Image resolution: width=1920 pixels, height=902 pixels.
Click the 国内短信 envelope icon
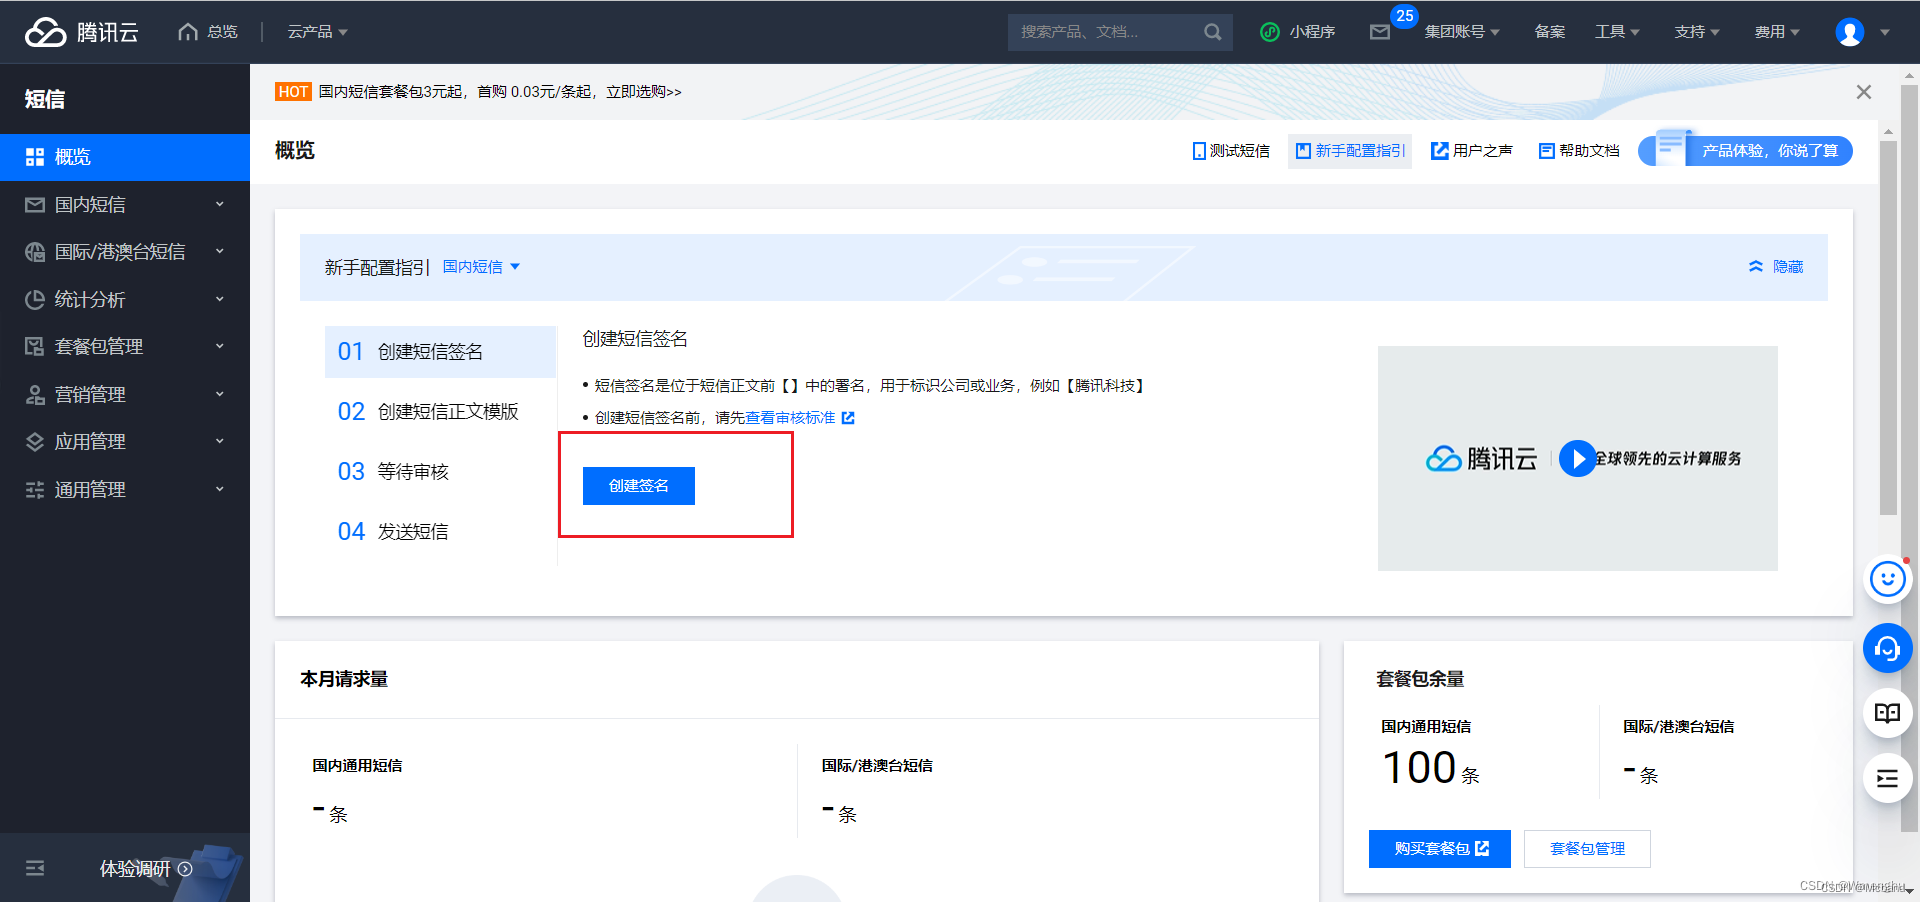point(35,205)
